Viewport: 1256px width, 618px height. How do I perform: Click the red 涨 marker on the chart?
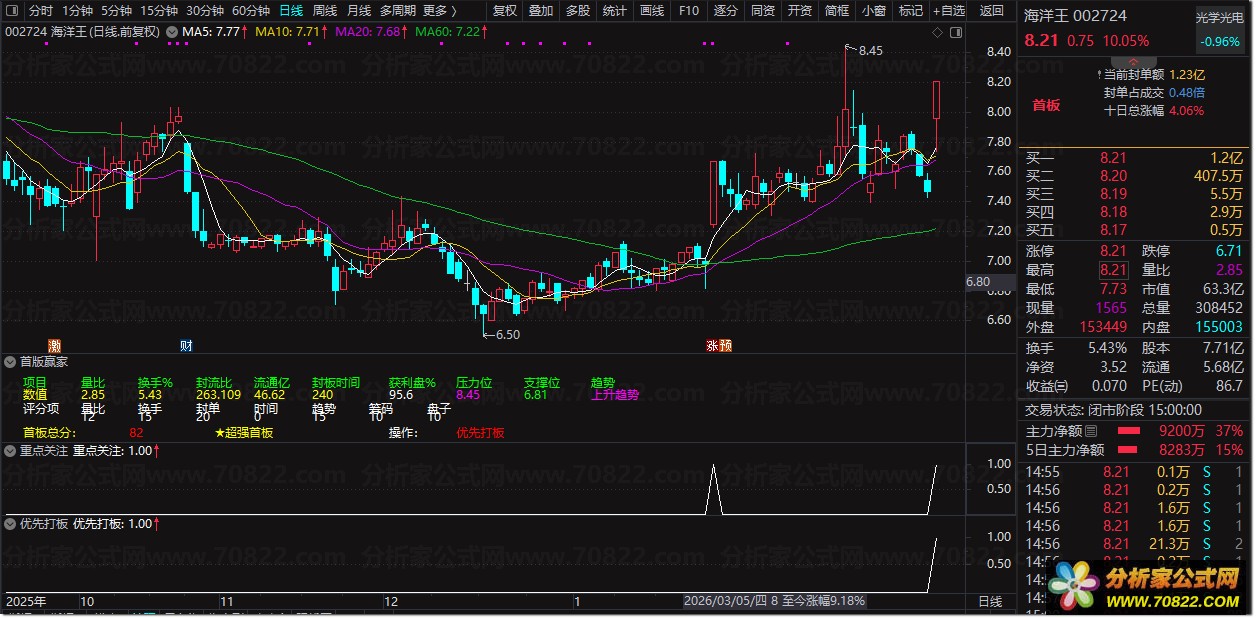[x=713, y=346]
